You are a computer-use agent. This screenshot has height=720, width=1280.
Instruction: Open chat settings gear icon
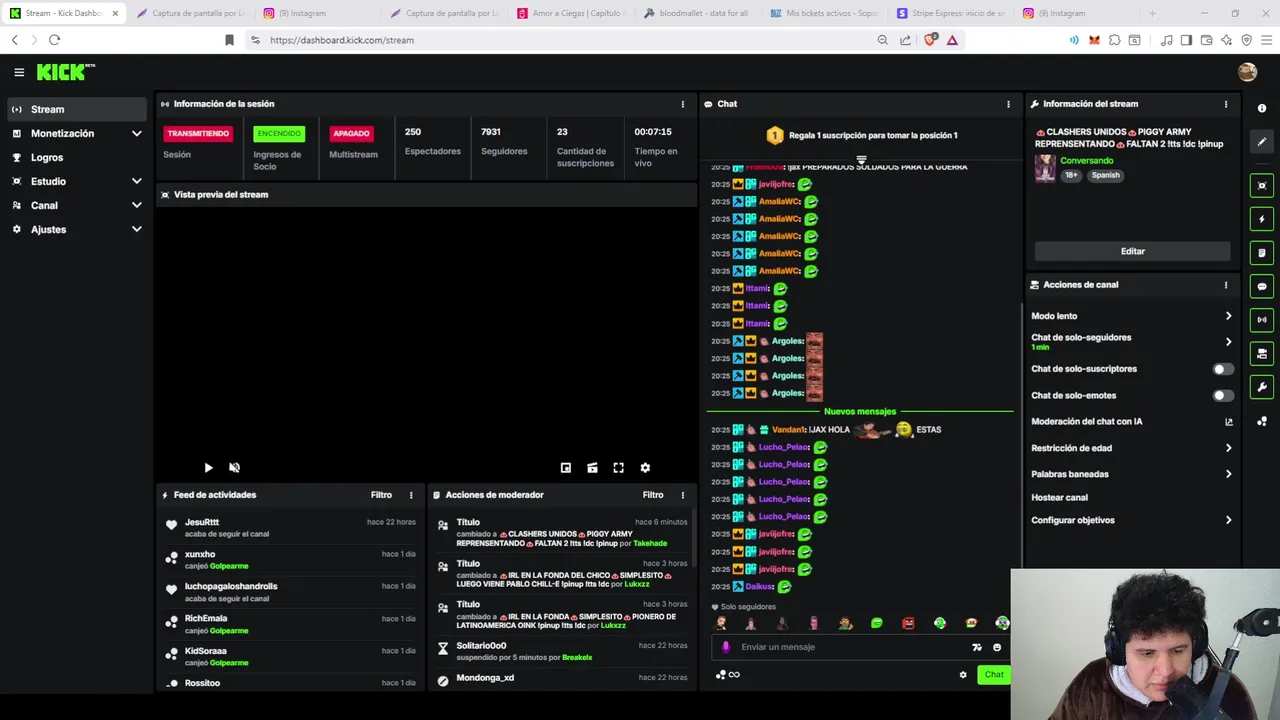pos(963,675)
